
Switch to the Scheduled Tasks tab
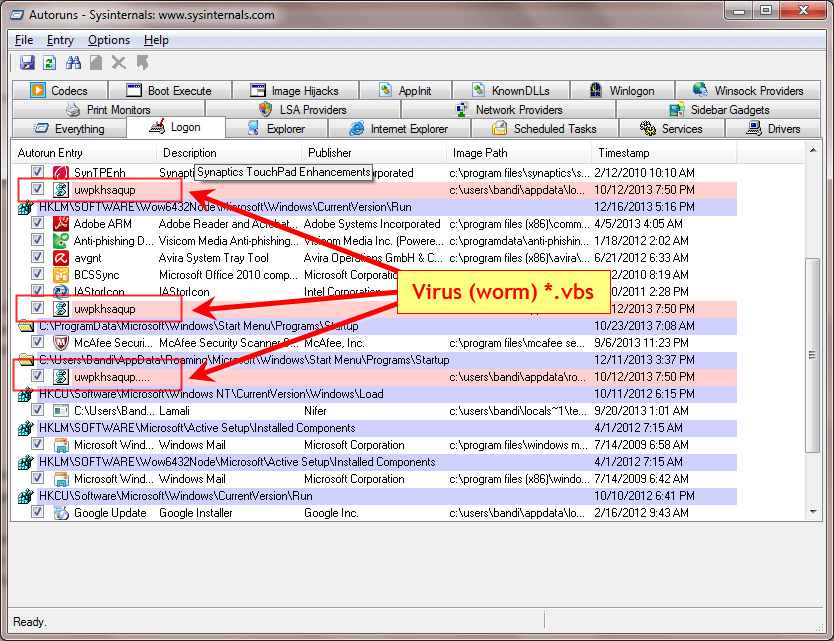[x=545, y=129]
